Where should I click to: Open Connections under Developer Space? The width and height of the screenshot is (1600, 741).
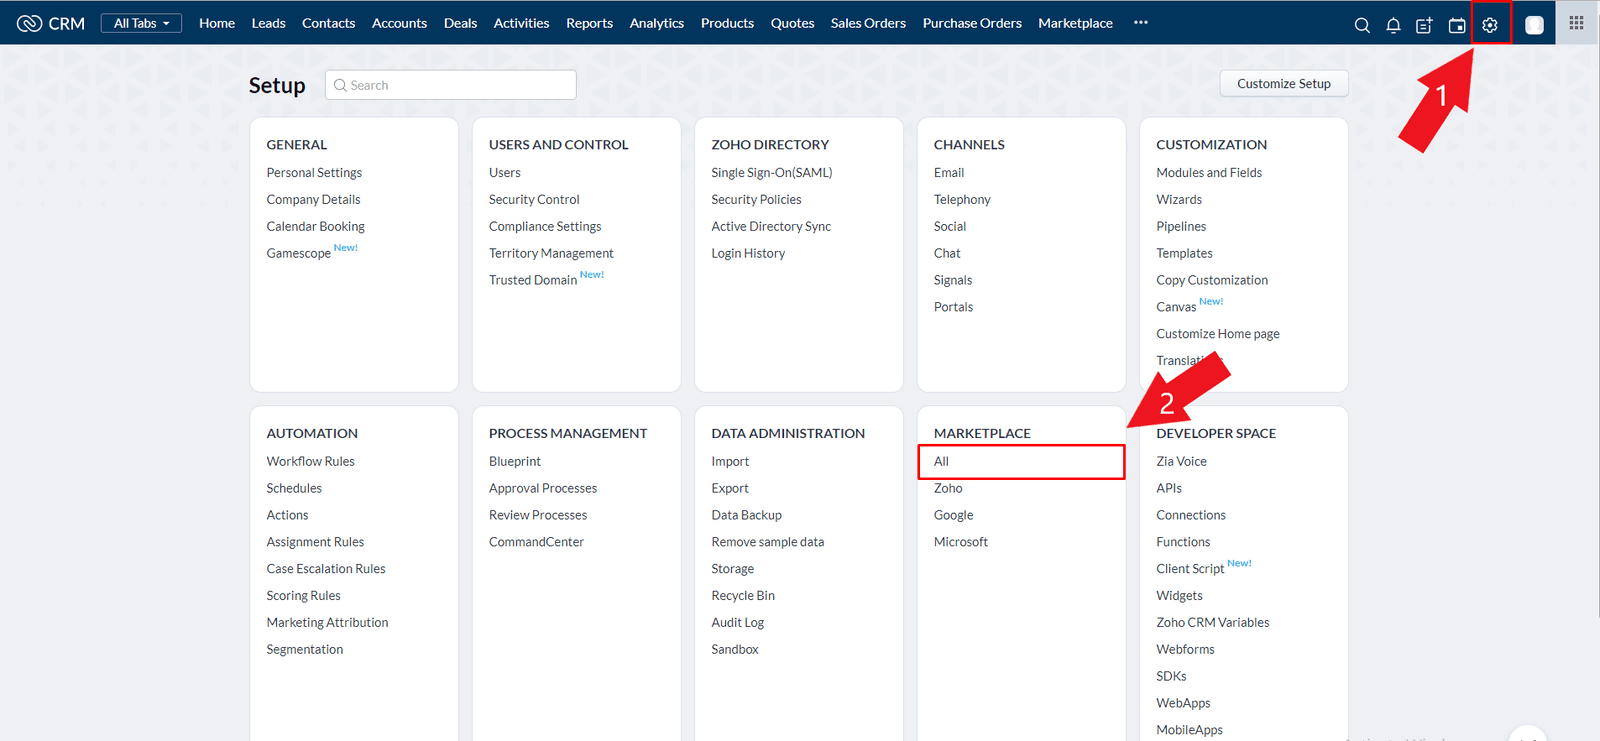point(1190,516)
